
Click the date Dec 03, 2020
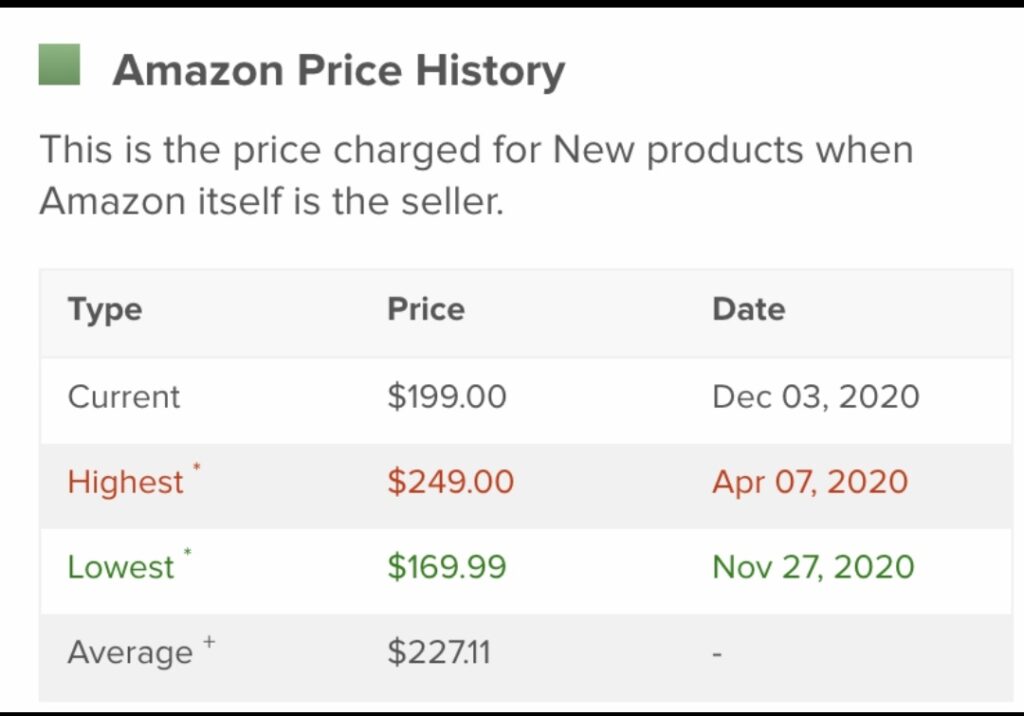click(x=816, y=397)
